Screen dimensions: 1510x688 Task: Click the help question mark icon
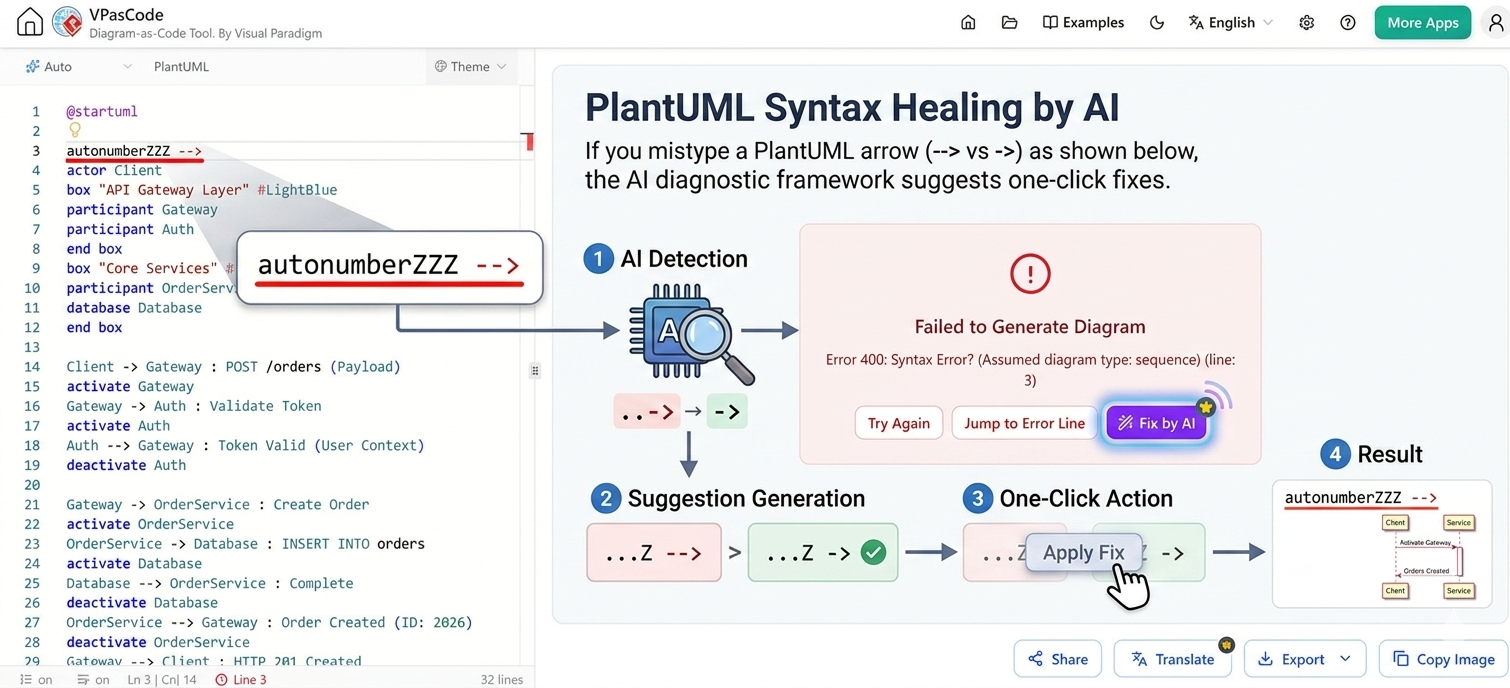click(1348, 22)
